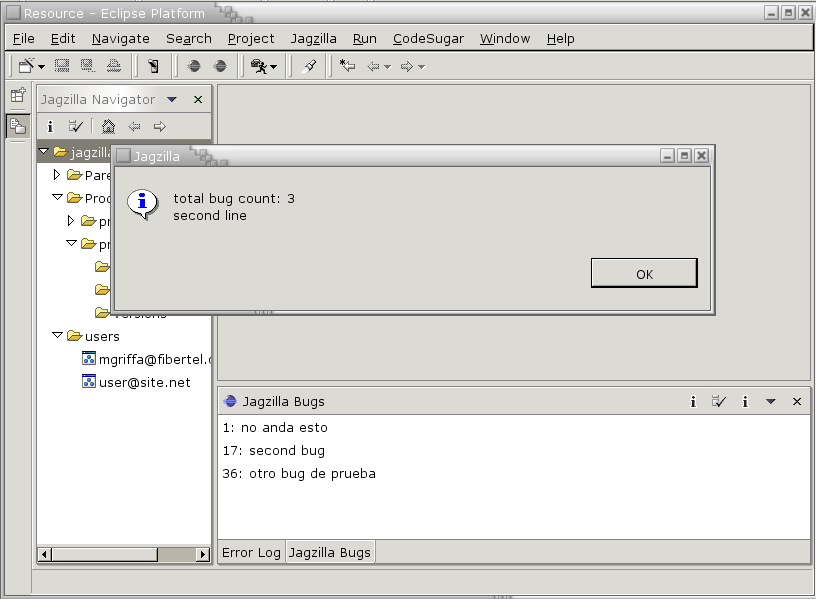Screen dimensions: 816x599
Task: Switch to the Jagzilla Bugs tab
Action: [x=330, y=553]
